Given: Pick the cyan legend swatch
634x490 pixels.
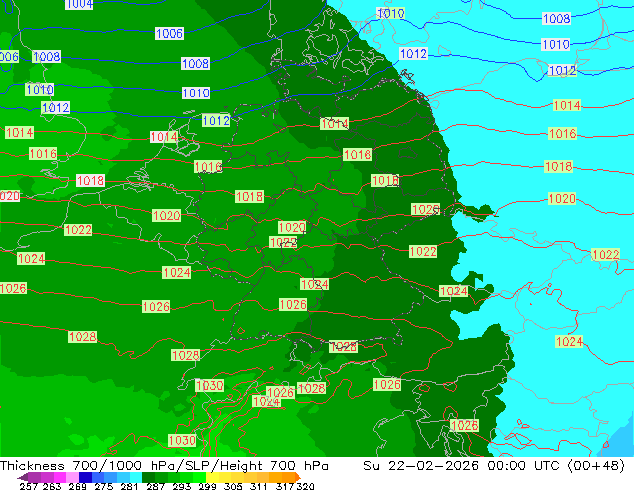Looking at the screenshot, I should [x=136, y=477].
